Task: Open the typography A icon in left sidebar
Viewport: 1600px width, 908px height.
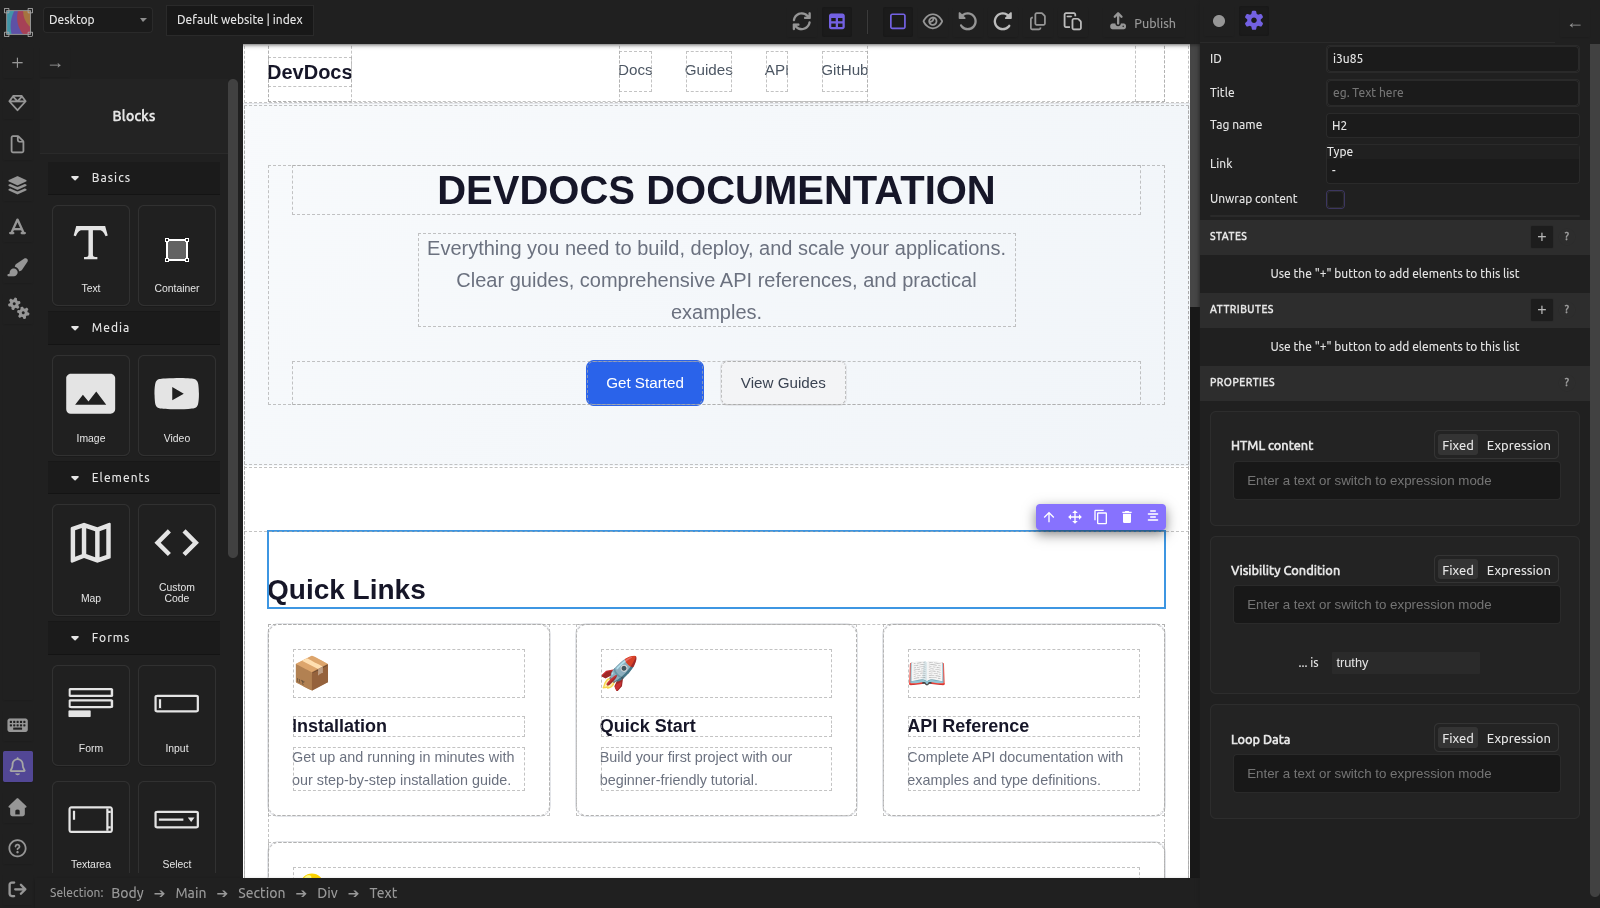Action: tap(17, 227)
